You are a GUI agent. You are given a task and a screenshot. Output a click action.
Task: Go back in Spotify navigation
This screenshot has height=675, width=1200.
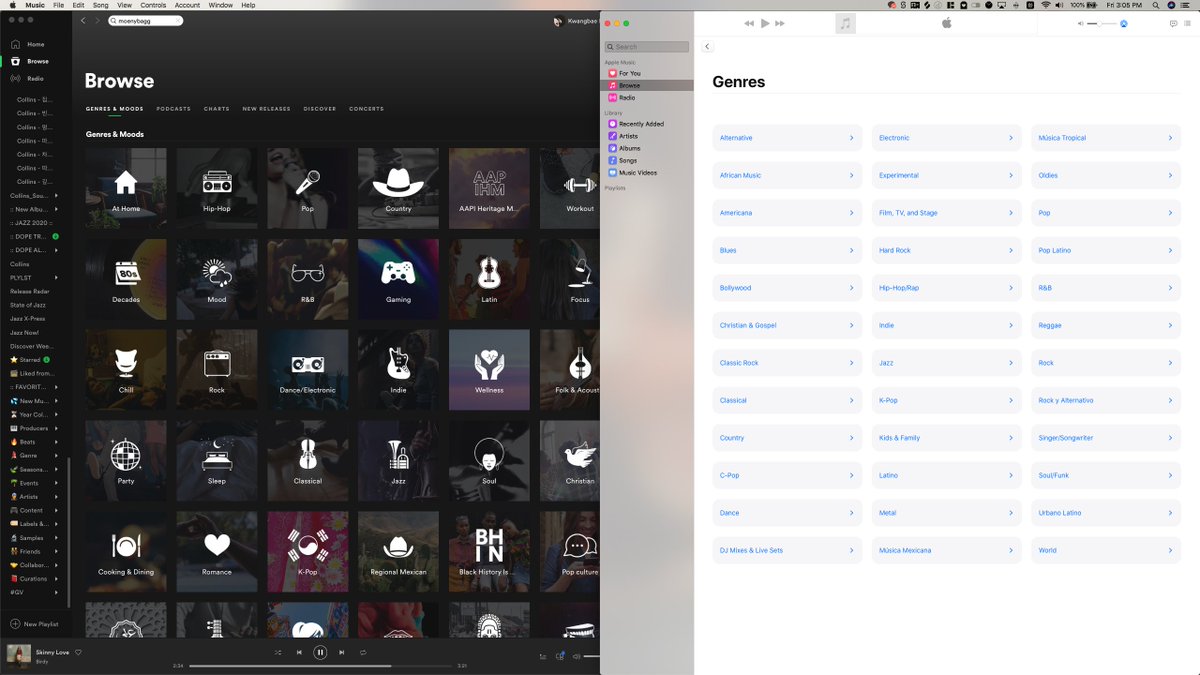(83, 20)
